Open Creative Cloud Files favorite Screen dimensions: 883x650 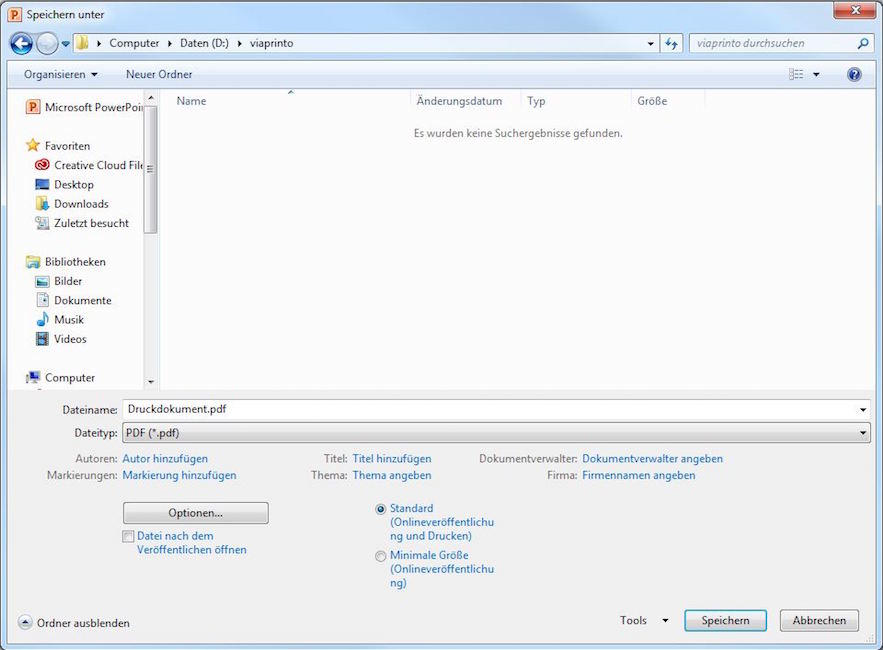pos(90,165)
